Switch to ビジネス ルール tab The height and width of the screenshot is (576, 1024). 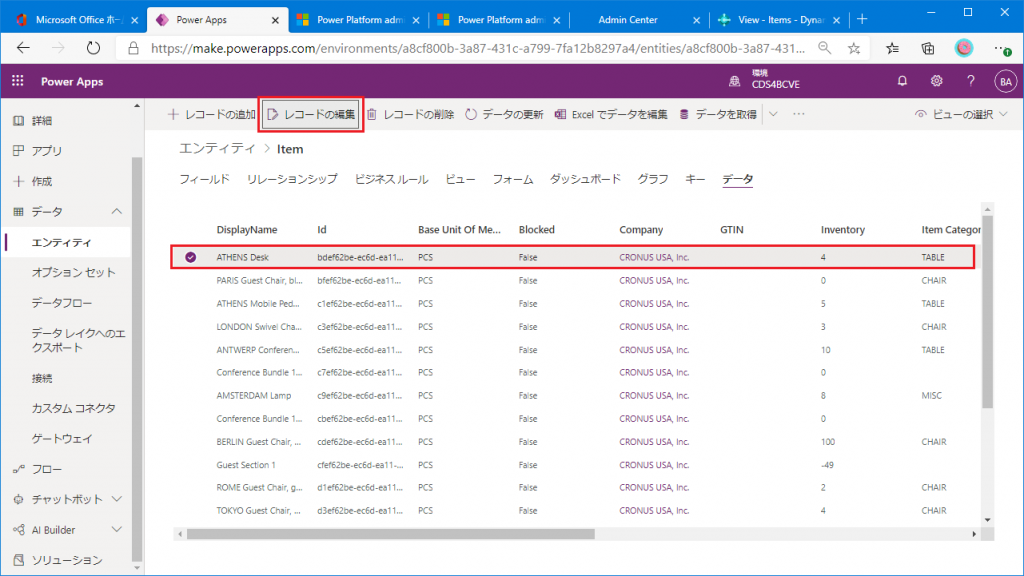click(x=391, y=179)
